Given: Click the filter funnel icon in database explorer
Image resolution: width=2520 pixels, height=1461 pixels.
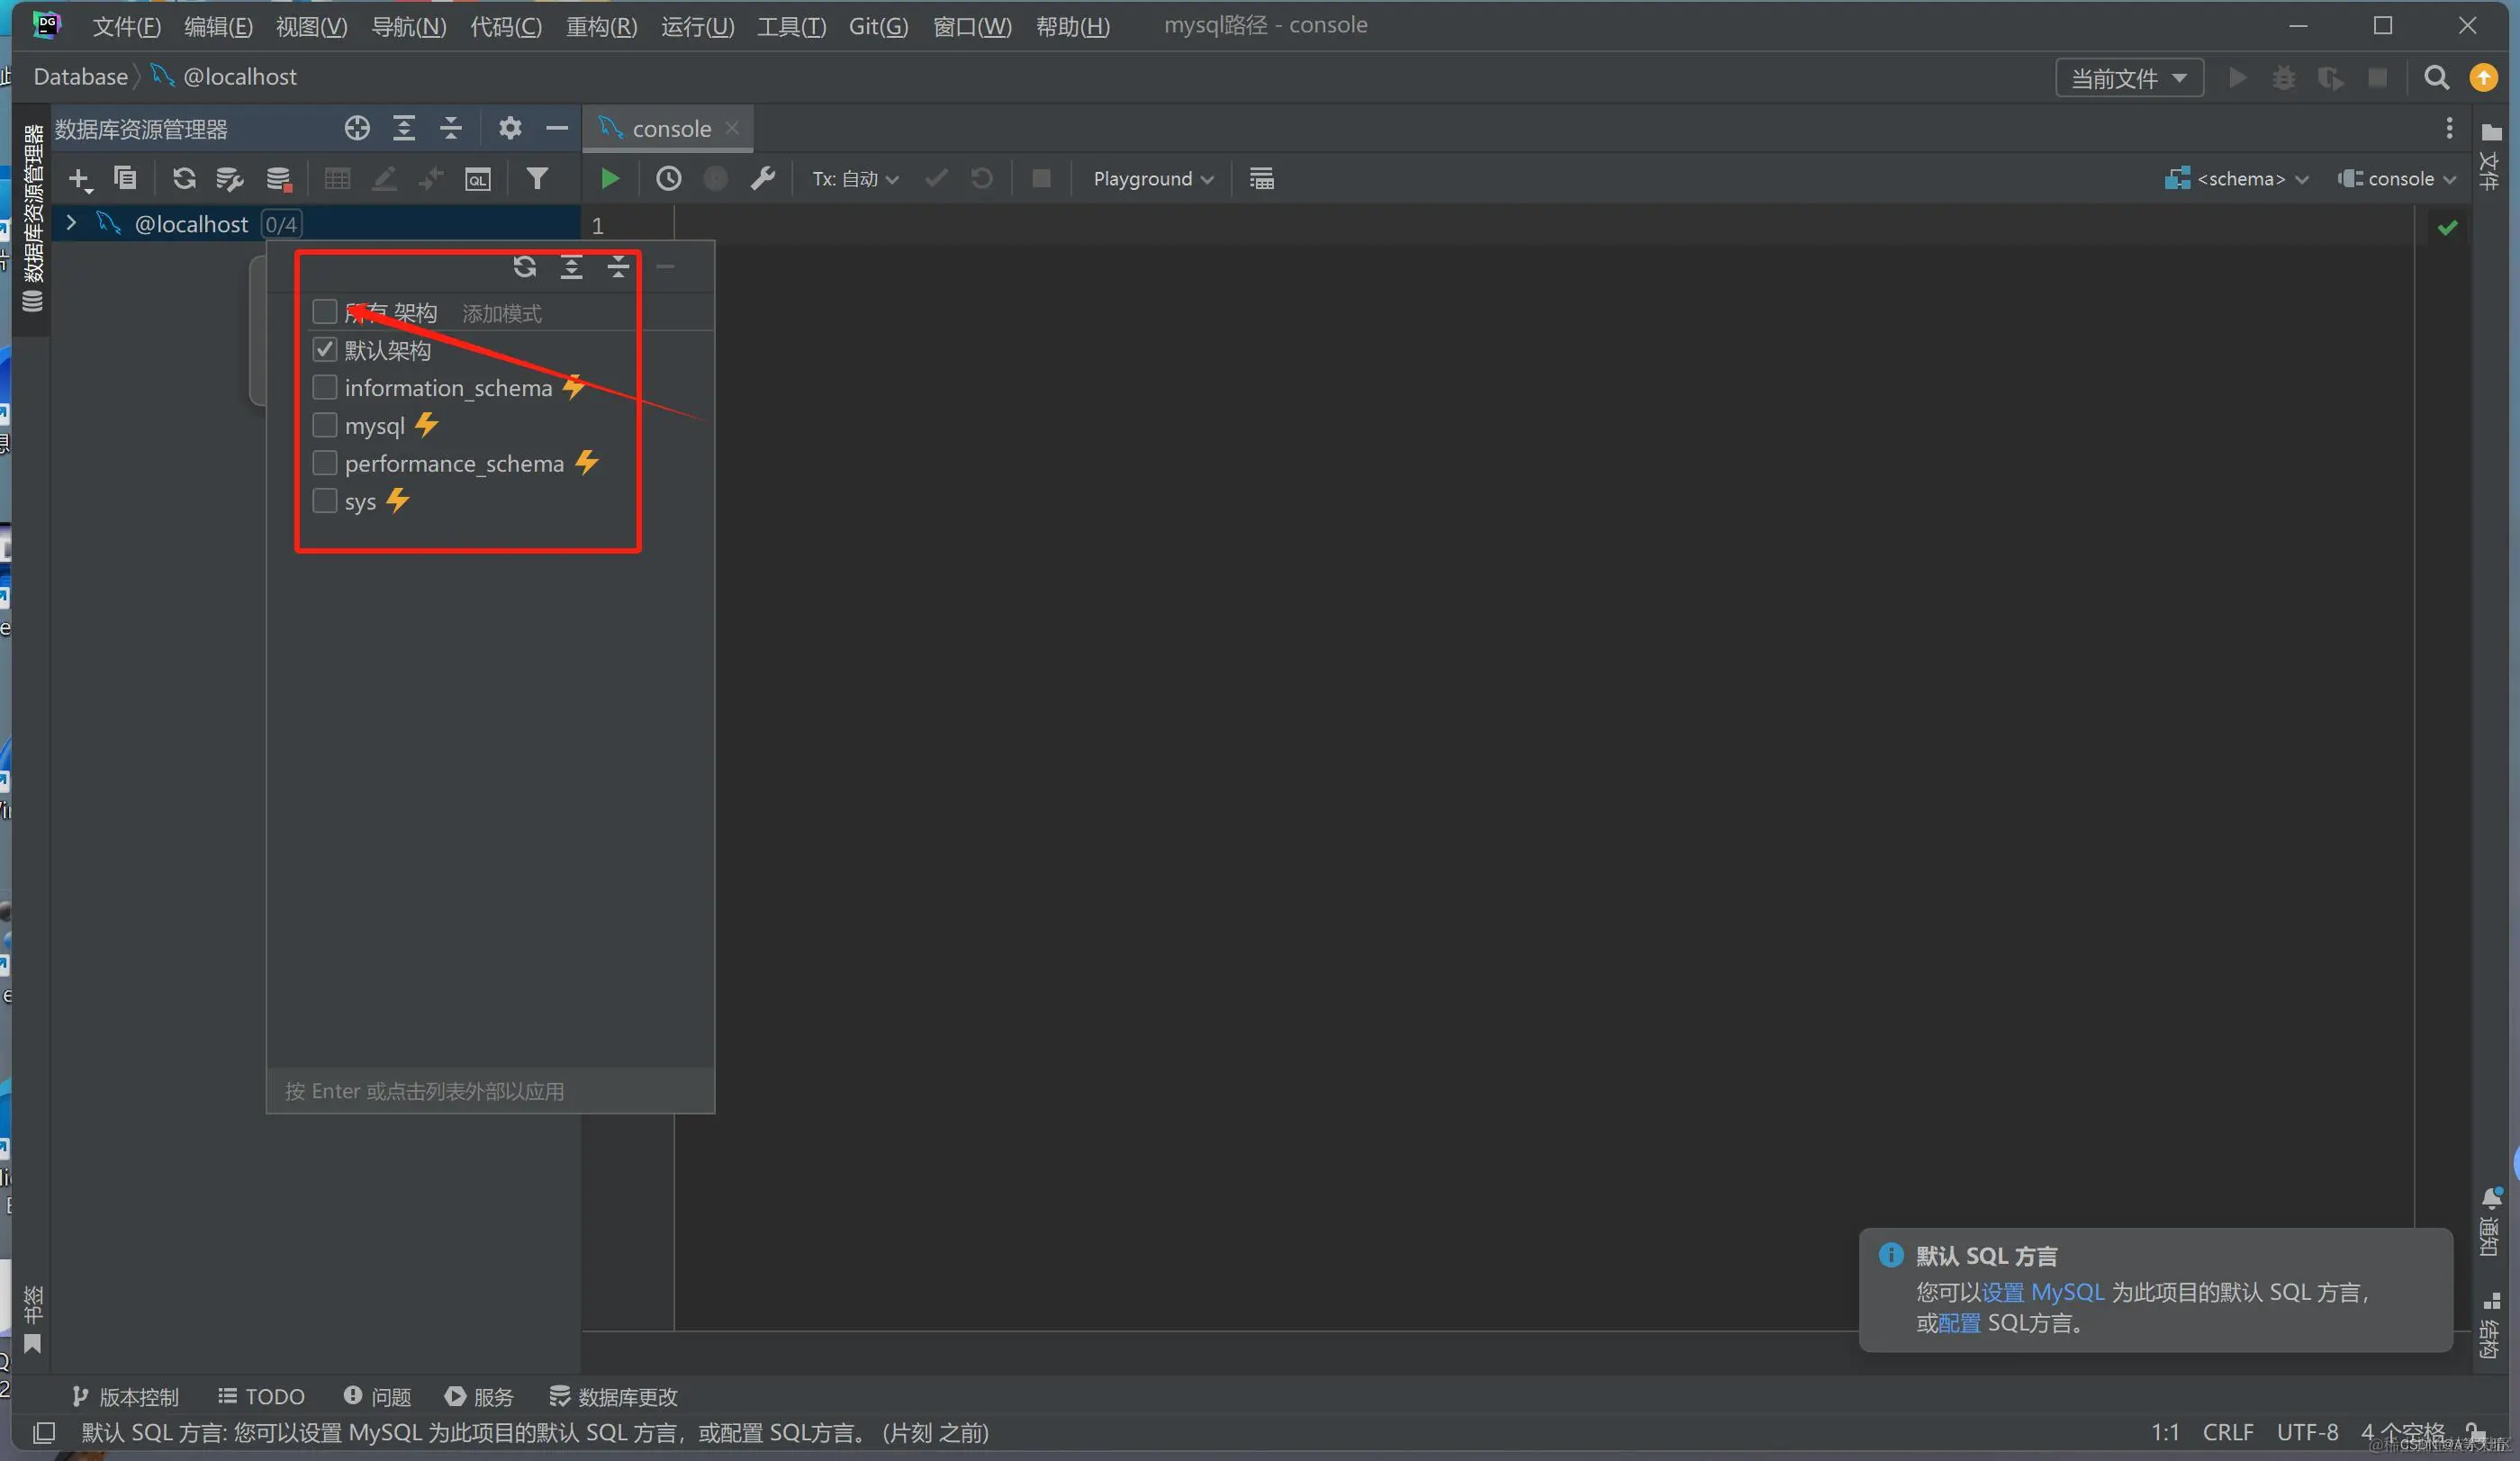Looking at the screenshot, I should click(537, 179).
